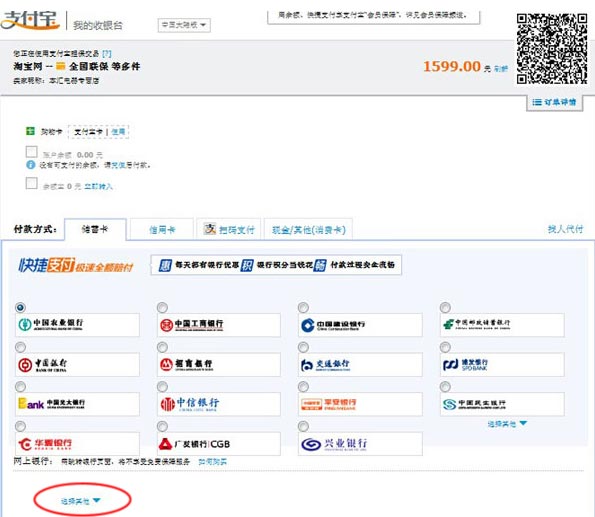Click the China Merchants Bank logo card
The height and width of the screenshot is (517, 595).
[x=219, y=365]
